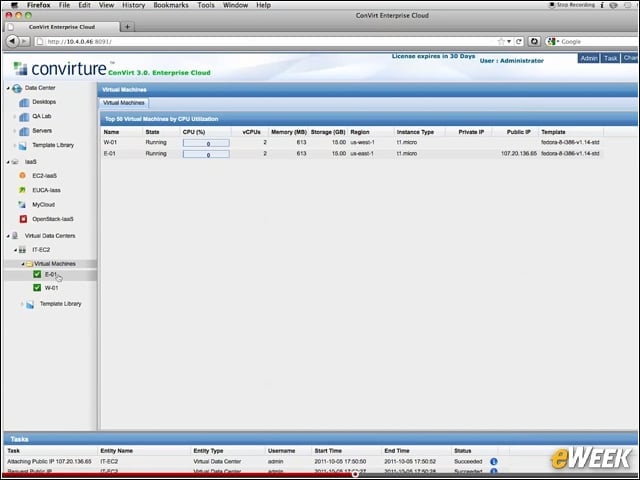This screenshot has width=640, height=480.
Task: Click the ConVirt Enterprise Cloud browser tab
Action: (62, 27)
